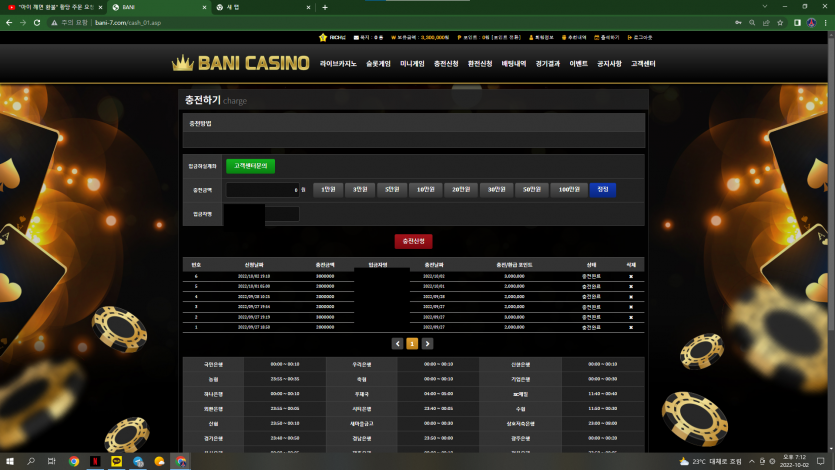Click the 입금자명 depositor name field
Viewport: 835px width, 470px height.
tap(263, 214)
